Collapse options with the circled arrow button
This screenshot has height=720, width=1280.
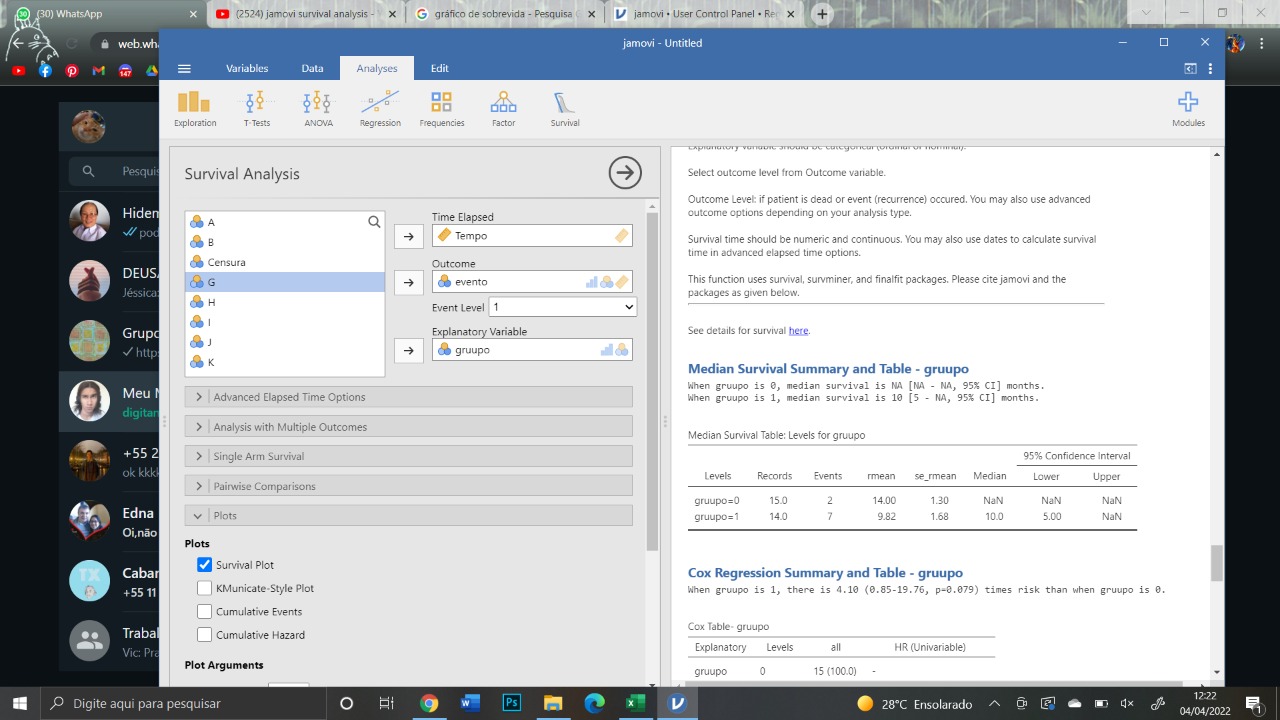(625, 173)
